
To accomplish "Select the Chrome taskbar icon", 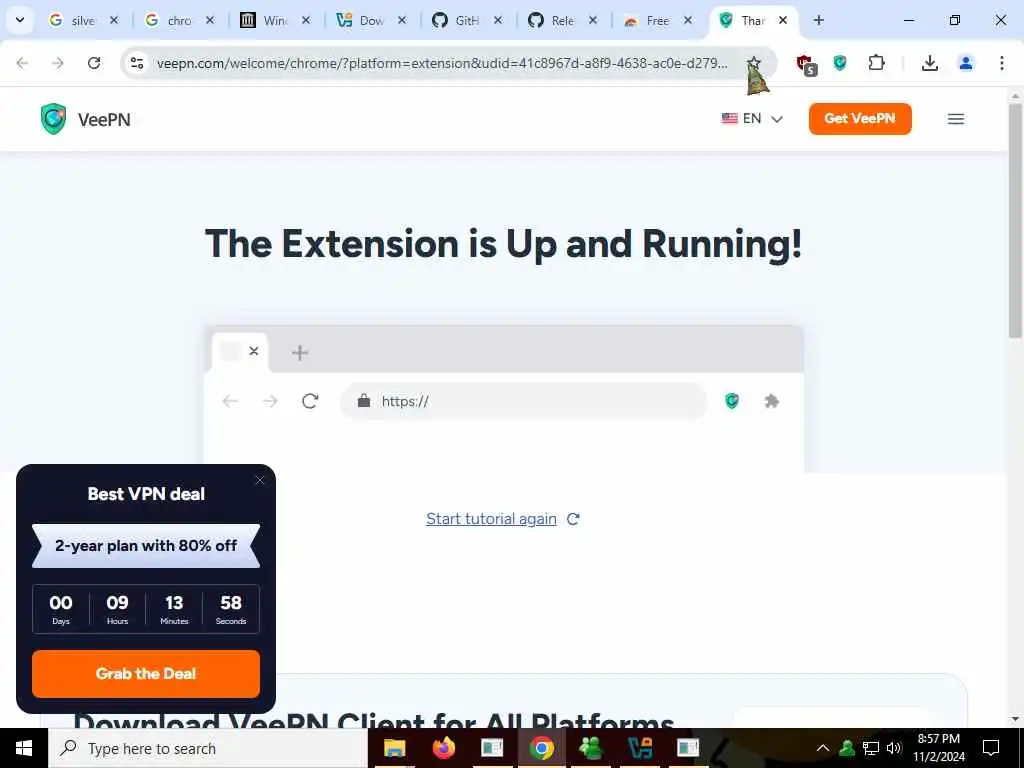I will tap(541, 748).
